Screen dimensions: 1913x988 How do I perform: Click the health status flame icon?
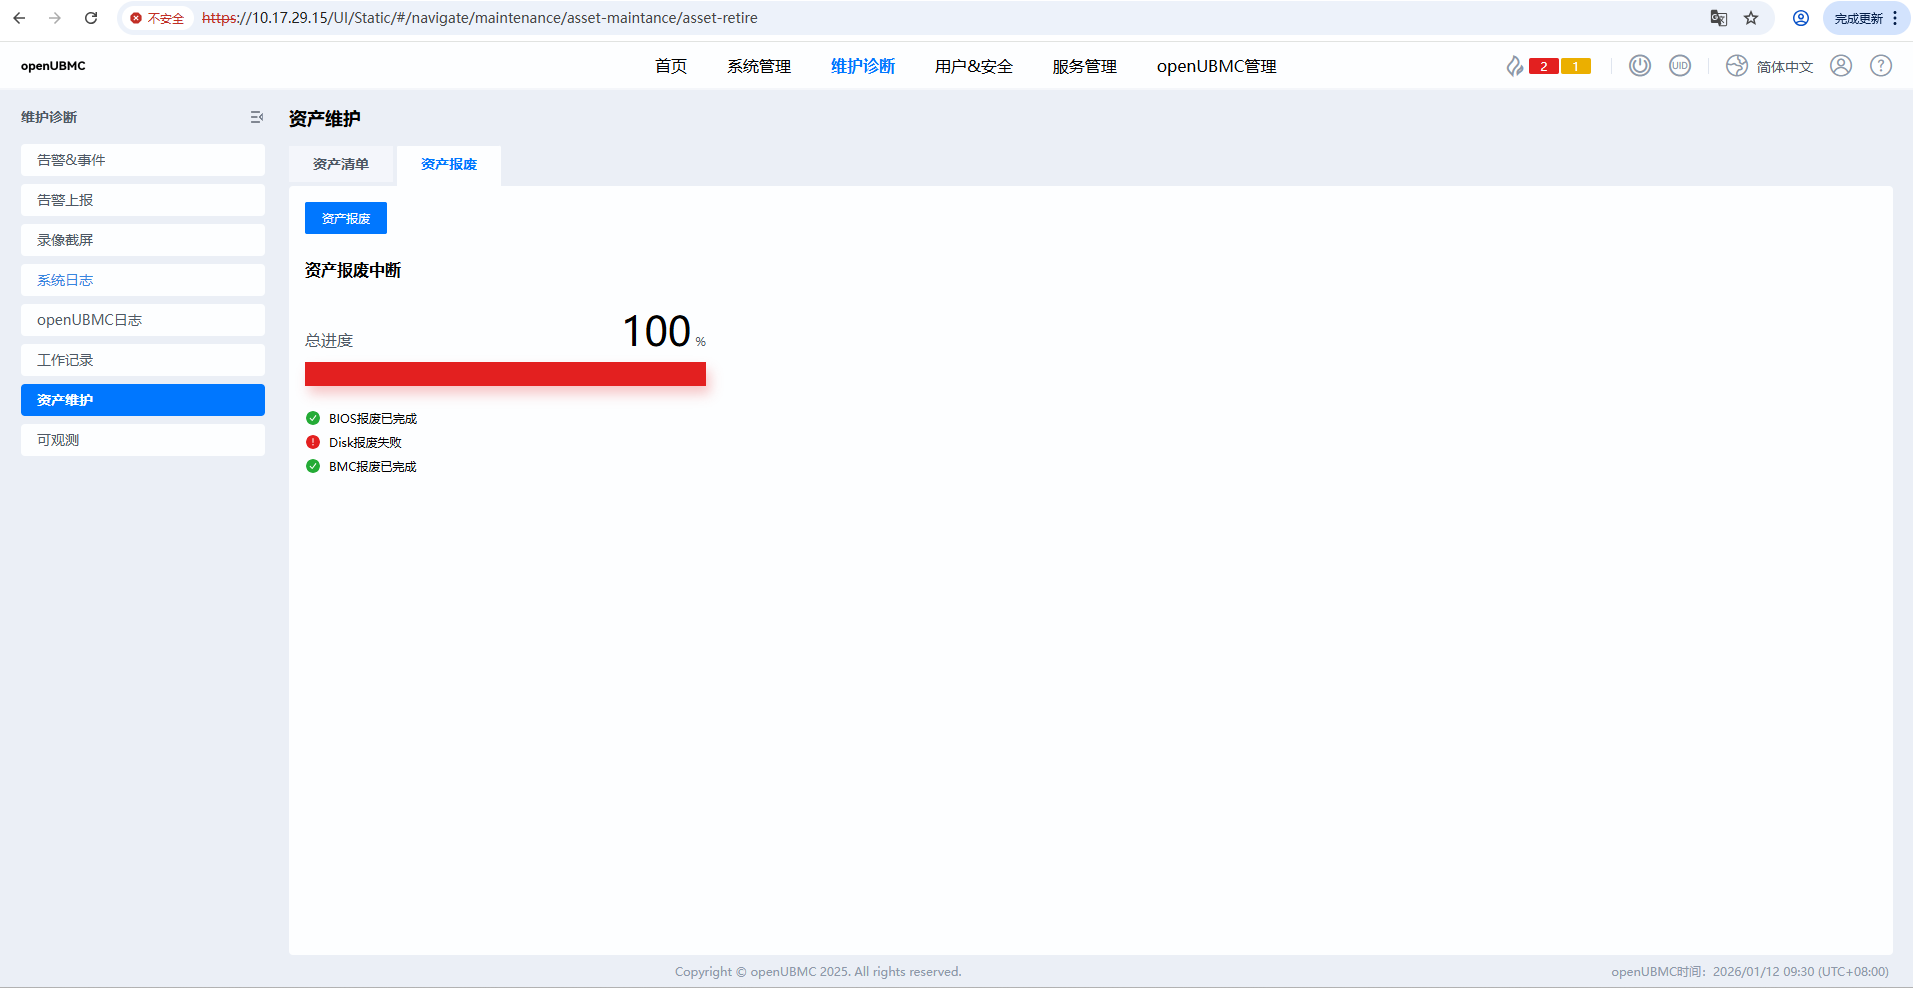tap(1515, 65)
